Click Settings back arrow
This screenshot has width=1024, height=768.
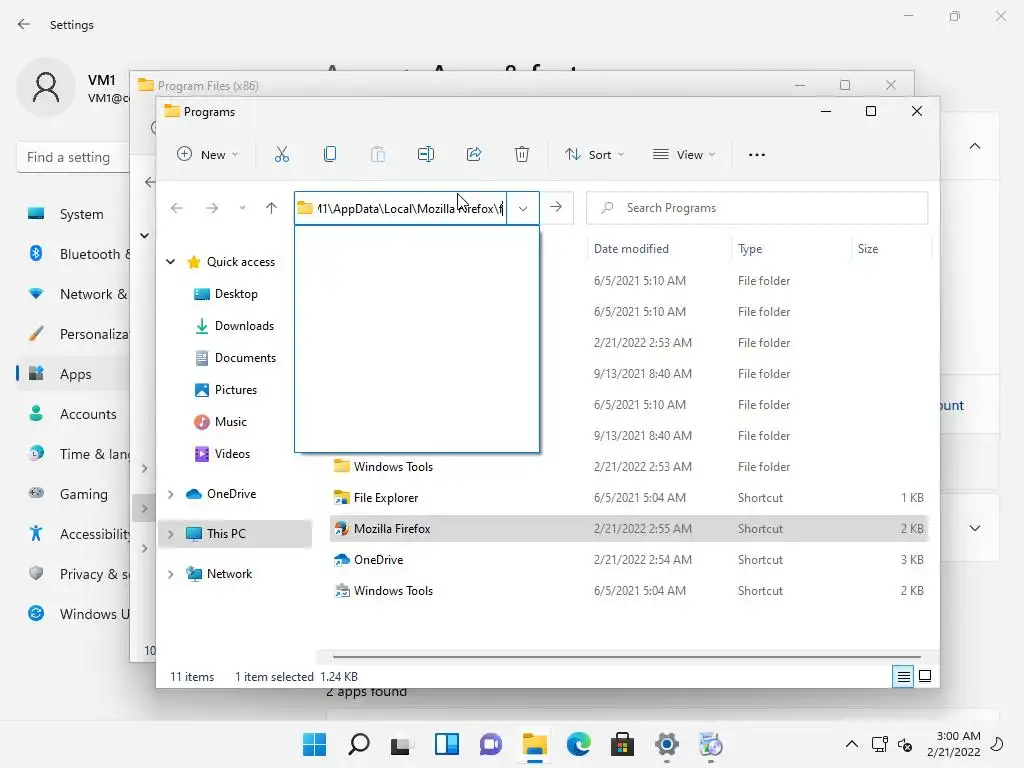(x=24, y=24)
